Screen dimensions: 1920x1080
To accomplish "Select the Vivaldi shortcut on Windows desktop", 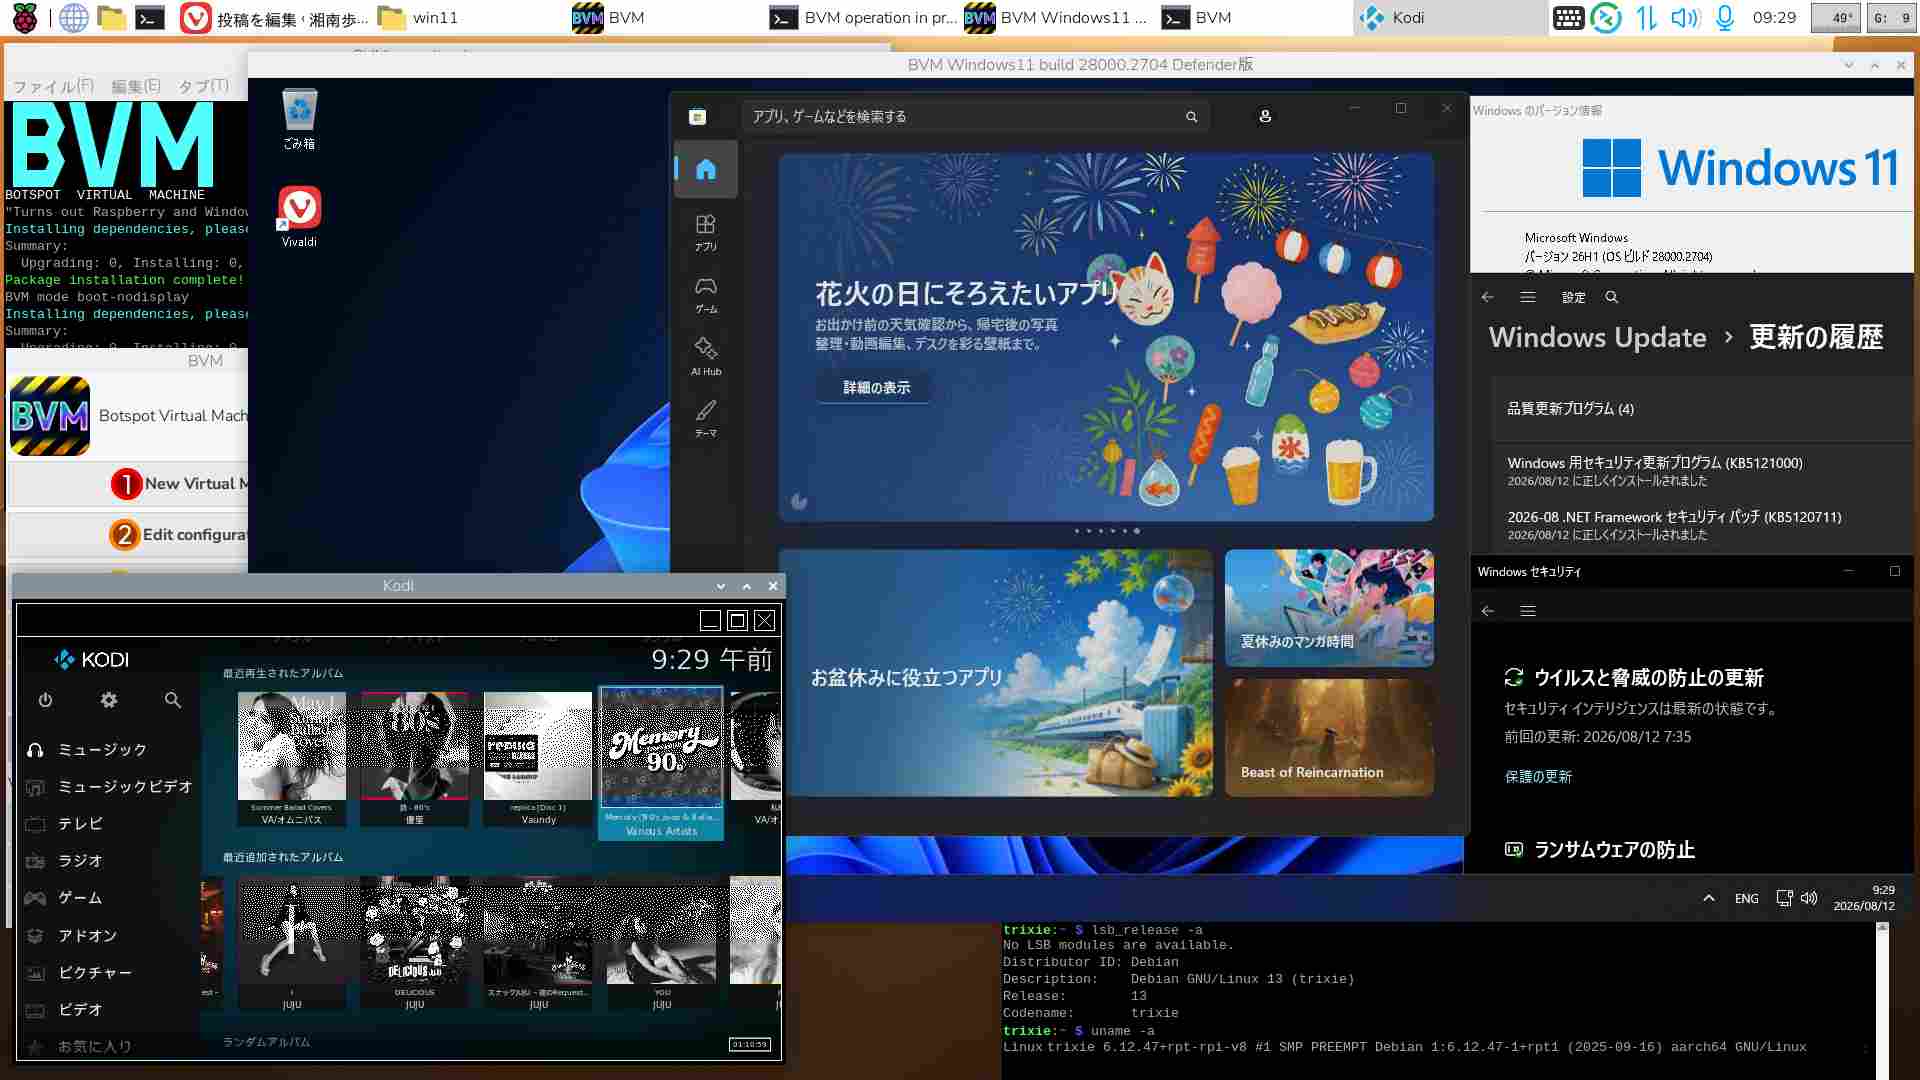I will point(299,217).
